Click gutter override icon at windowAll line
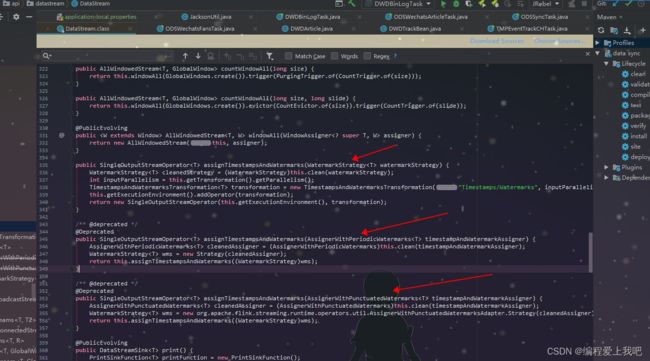The width and height of the screenshot is (650, 361). click(x=61, y=135)
